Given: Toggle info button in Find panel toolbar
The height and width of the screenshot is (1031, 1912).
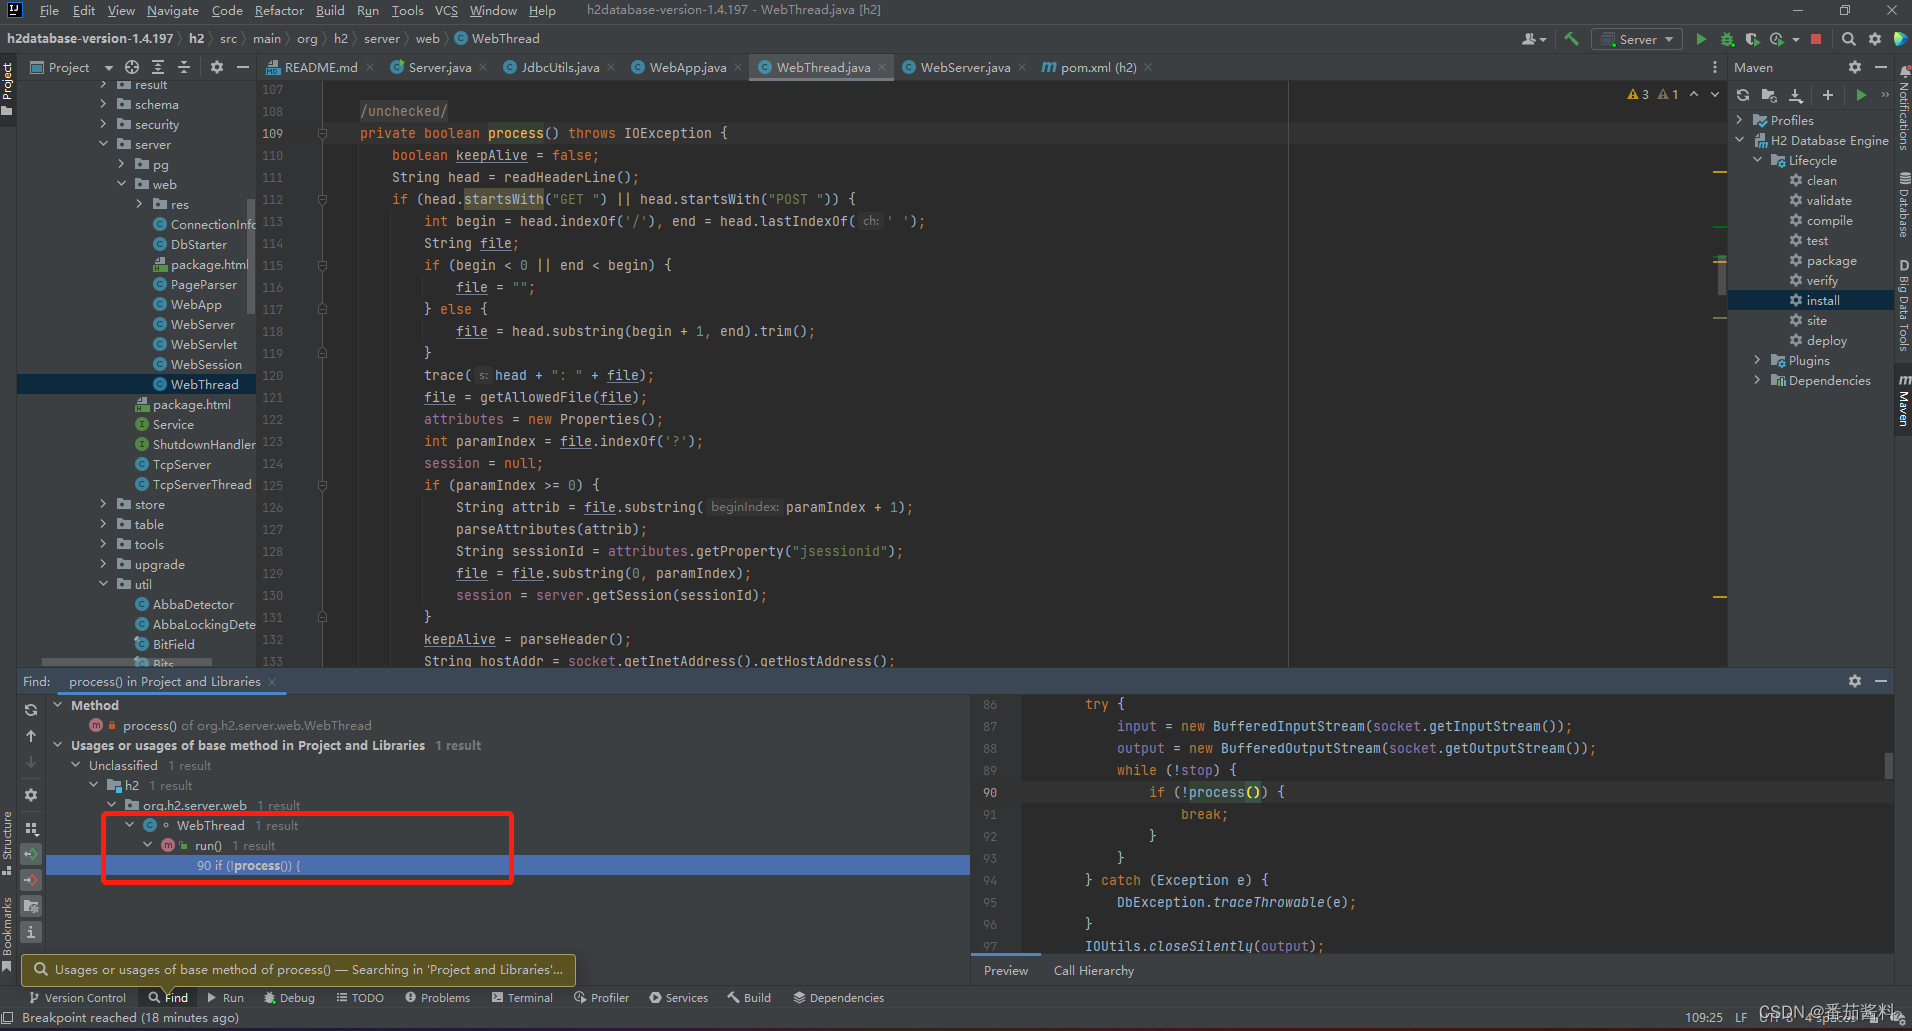Looking at the screenshot, I should pyautogui.click(x=31, y=932).
